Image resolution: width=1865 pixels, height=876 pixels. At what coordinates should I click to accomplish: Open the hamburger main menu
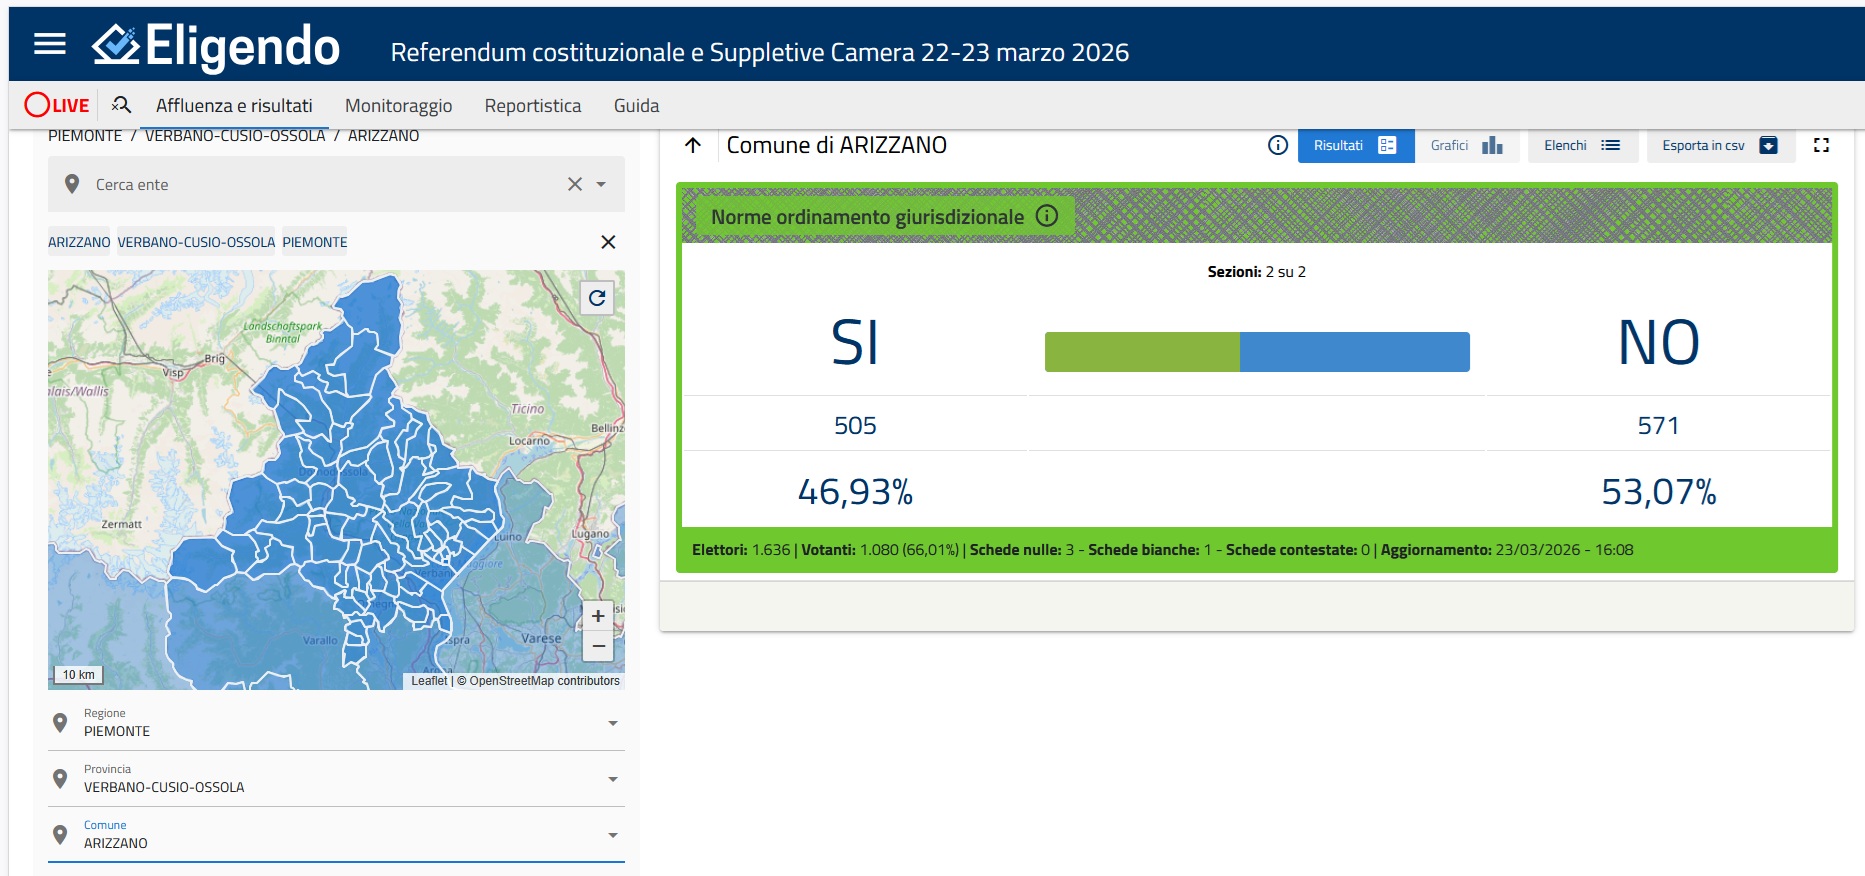(x=49, y=44)
